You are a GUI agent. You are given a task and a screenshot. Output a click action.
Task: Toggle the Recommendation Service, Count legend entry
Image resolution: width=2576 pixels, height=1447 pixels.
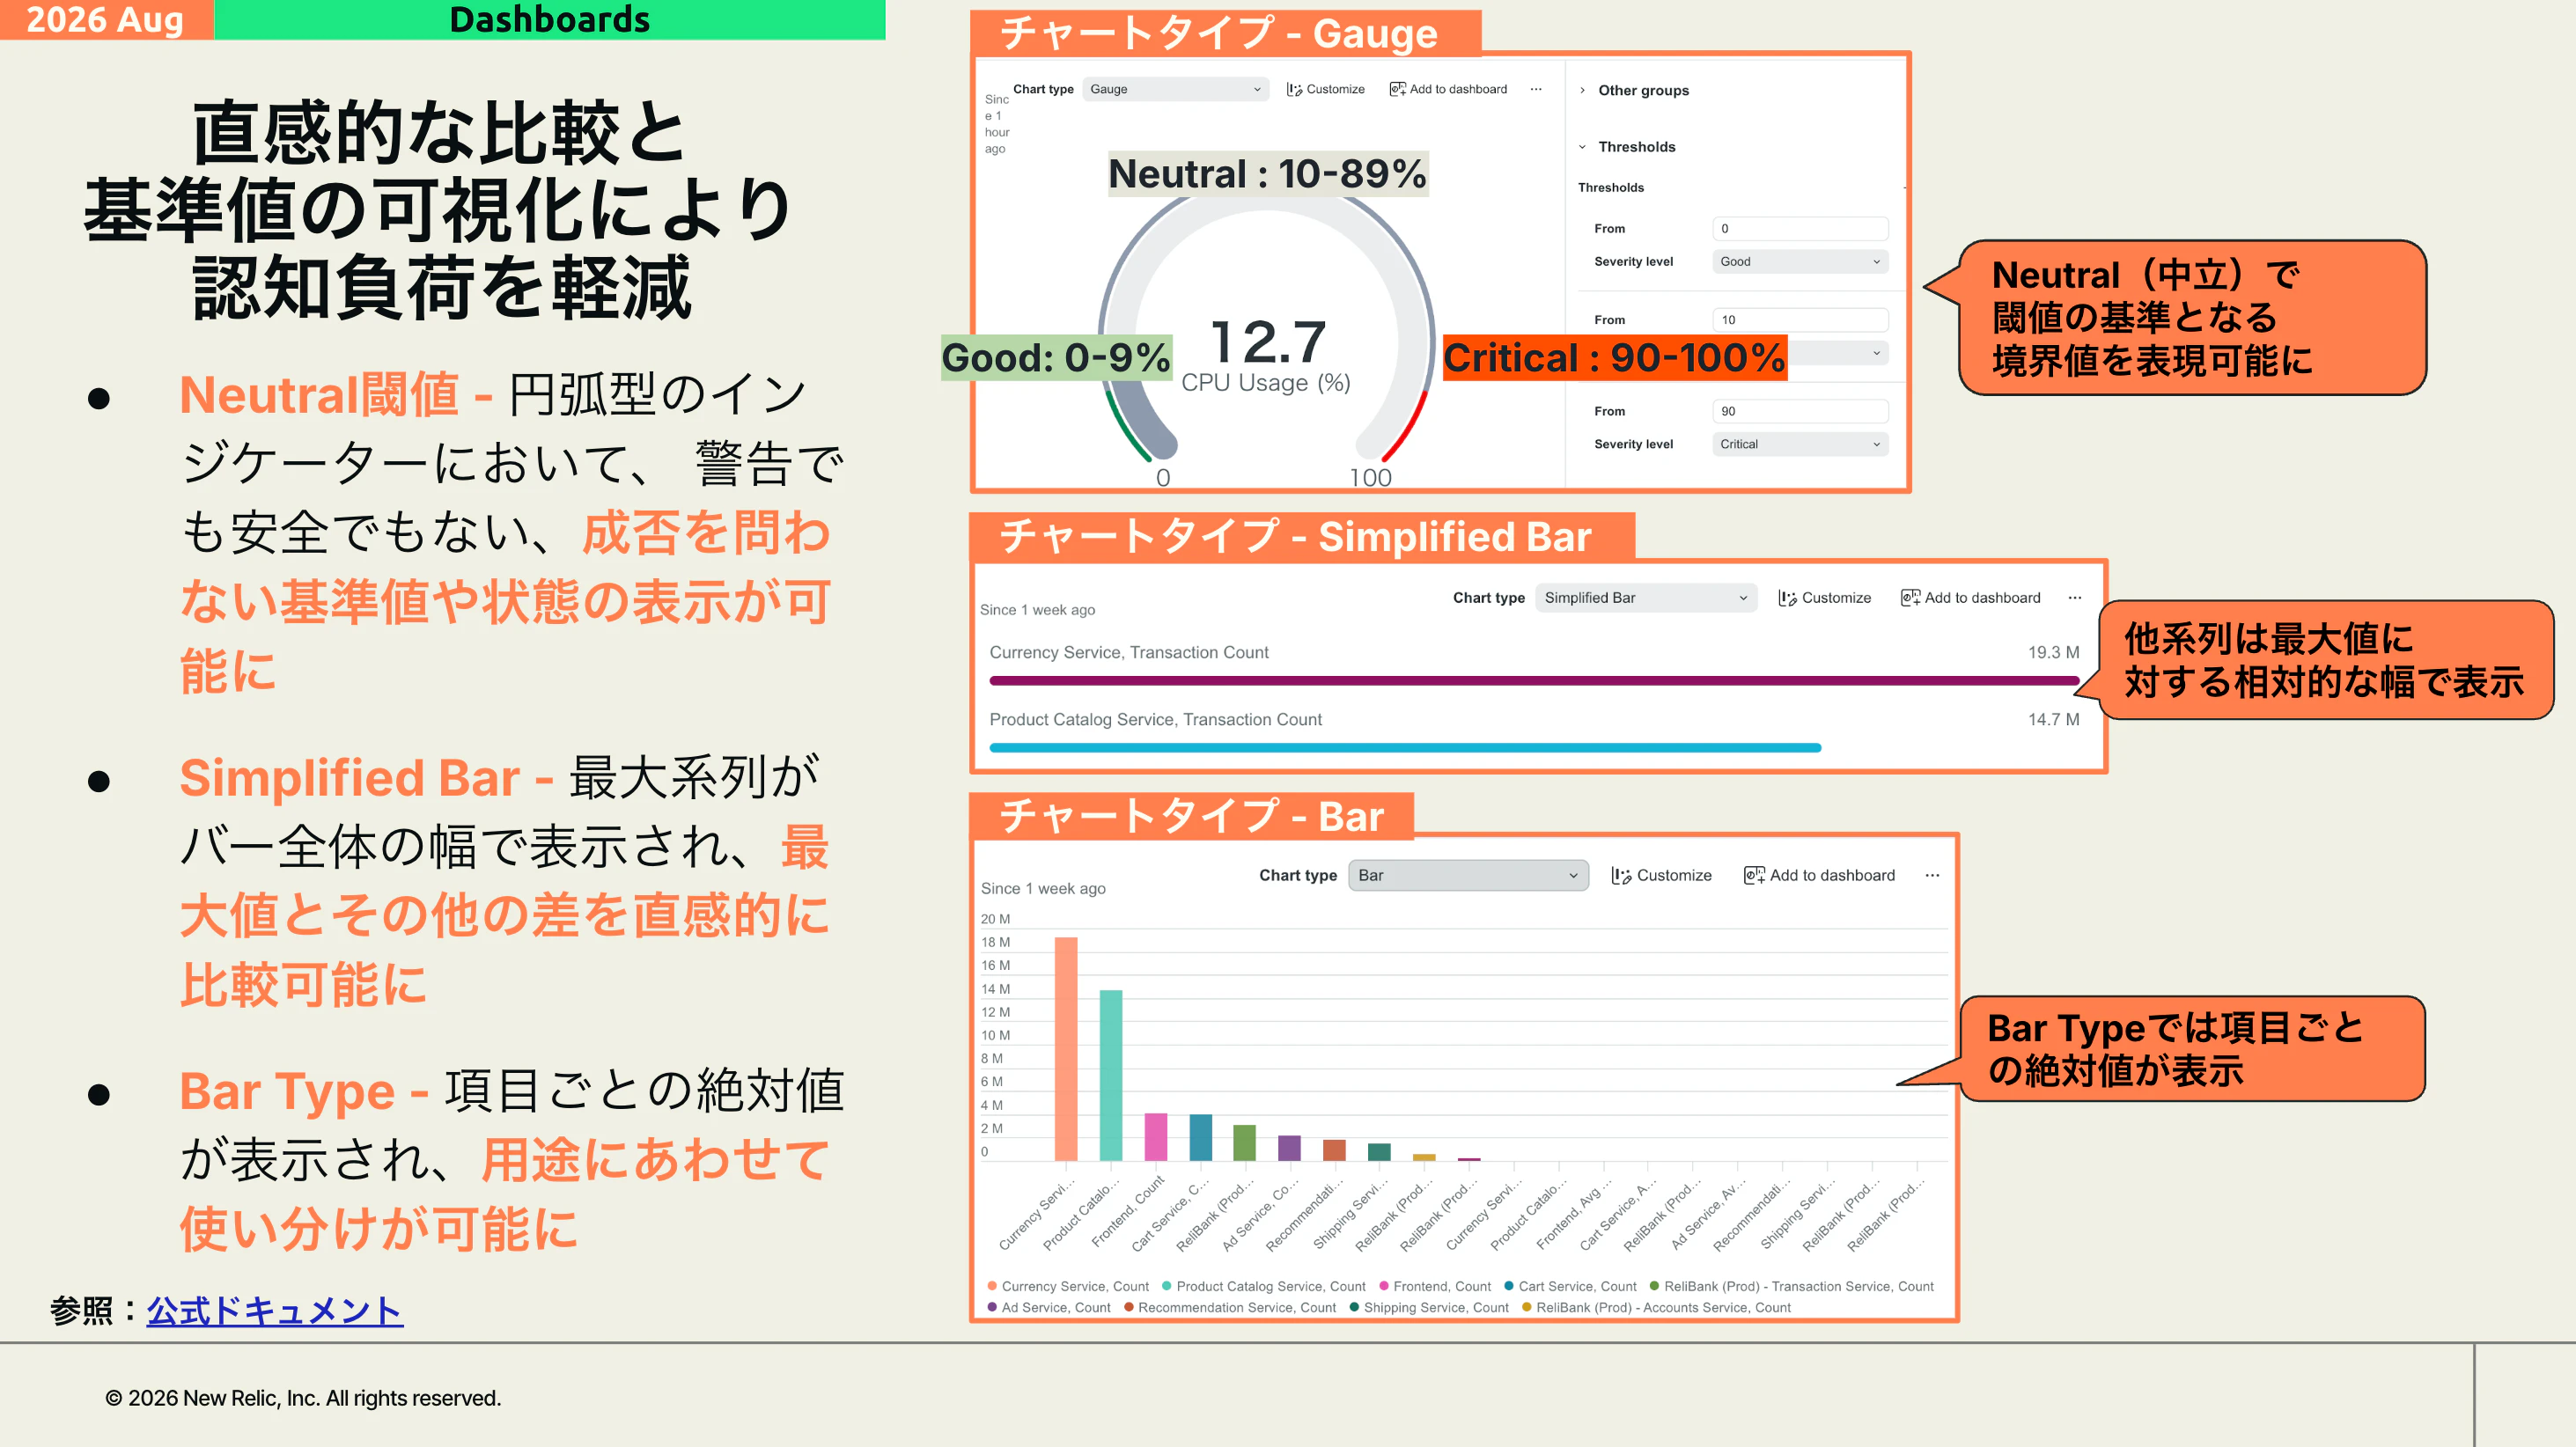click(1229, 1307)
